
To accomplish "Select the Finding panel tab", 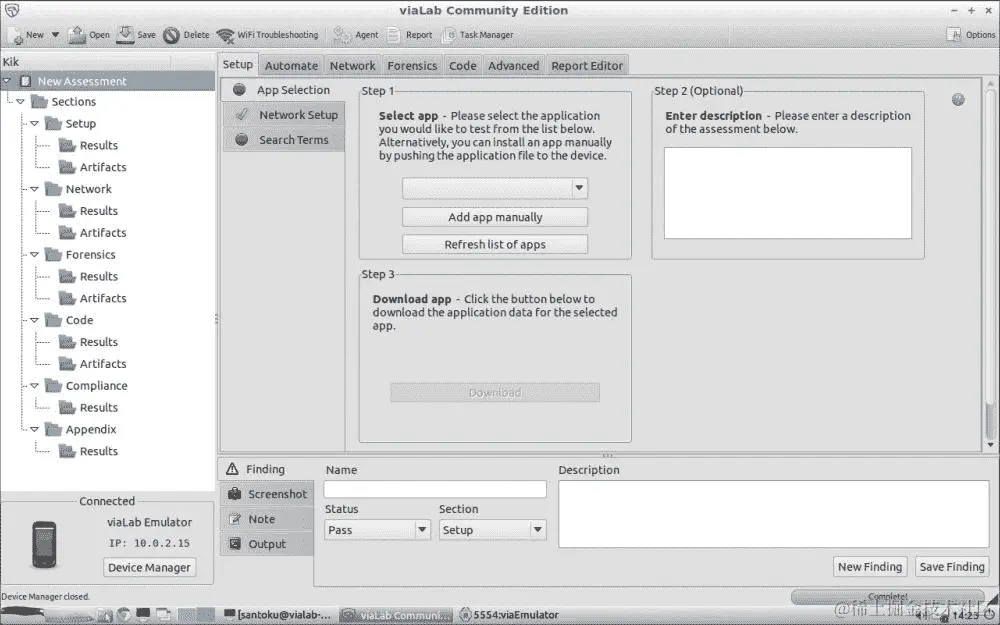I will click(x=266, y=469).
